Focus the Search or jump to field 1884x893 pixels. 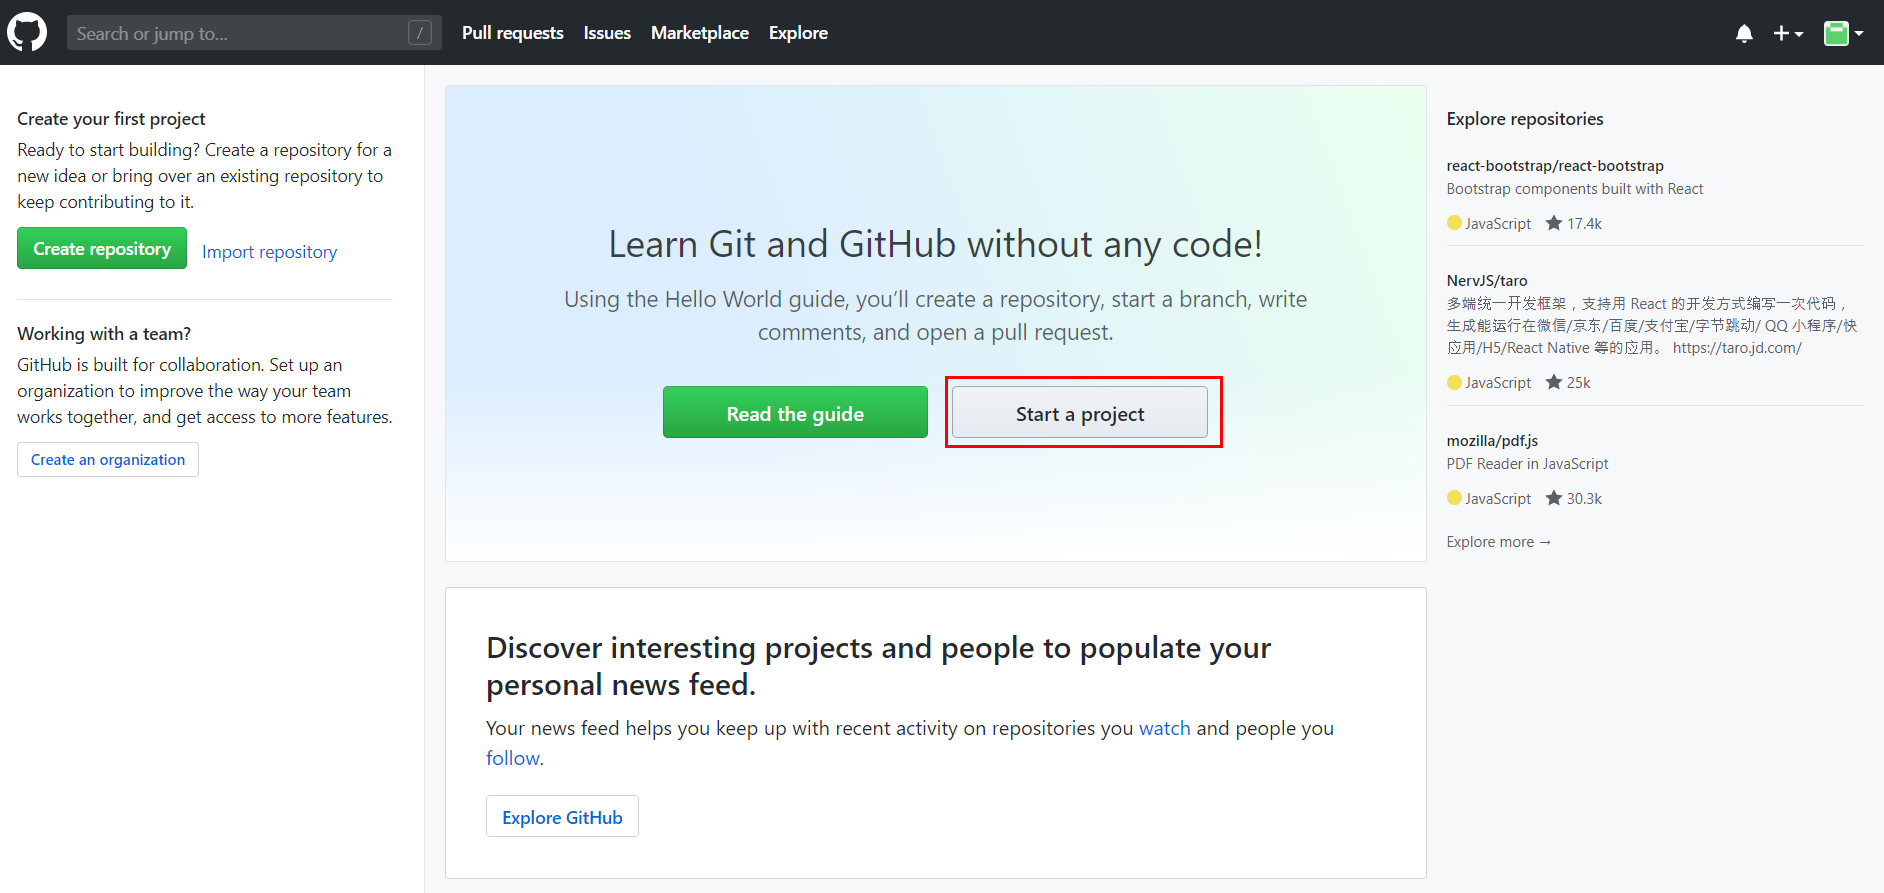coord(254,33)
